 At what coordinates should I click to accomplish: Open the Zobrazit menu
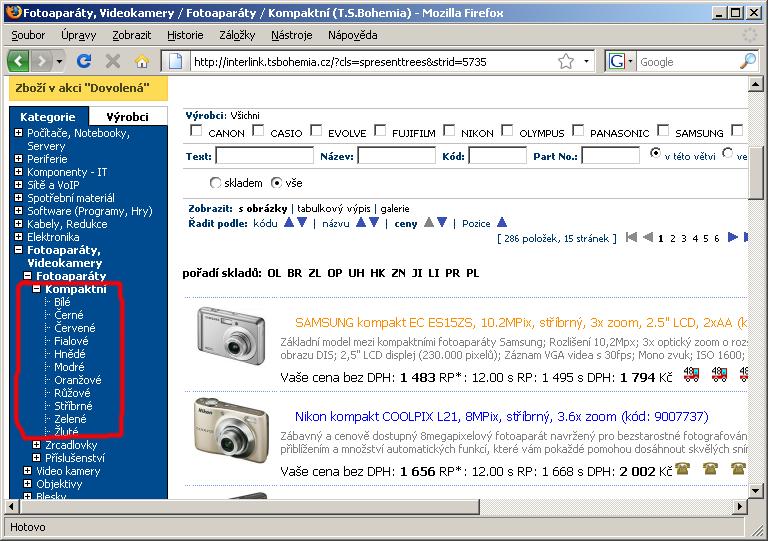coord(131,35)
